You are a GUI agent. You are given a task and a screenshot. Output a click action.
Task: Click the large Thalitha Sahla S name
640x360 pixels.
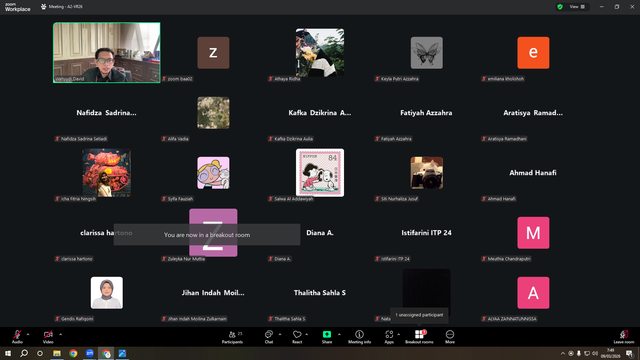click(x=320, y=293)
